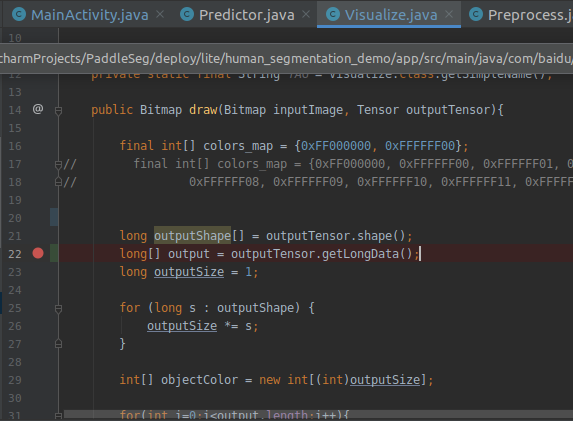Collapse the for loop at line 31
Screen dimensions: 573x421
(58, 416)
